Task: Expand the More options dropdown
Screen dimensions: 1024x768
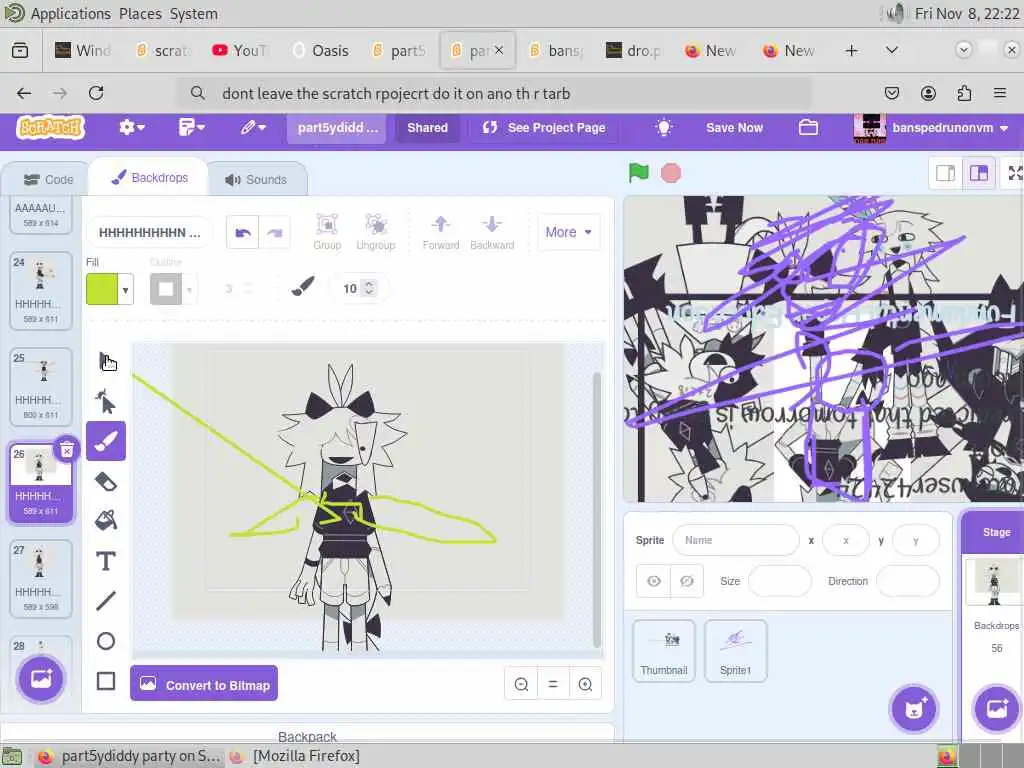Action: [568, 232]
